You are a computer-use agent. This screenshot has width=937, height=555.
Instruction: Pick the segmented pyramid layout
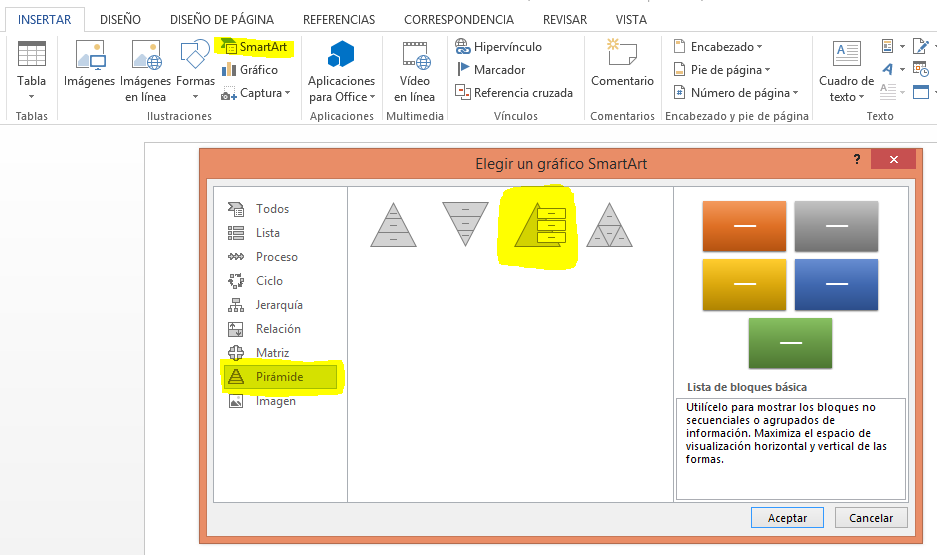point(610,225)
